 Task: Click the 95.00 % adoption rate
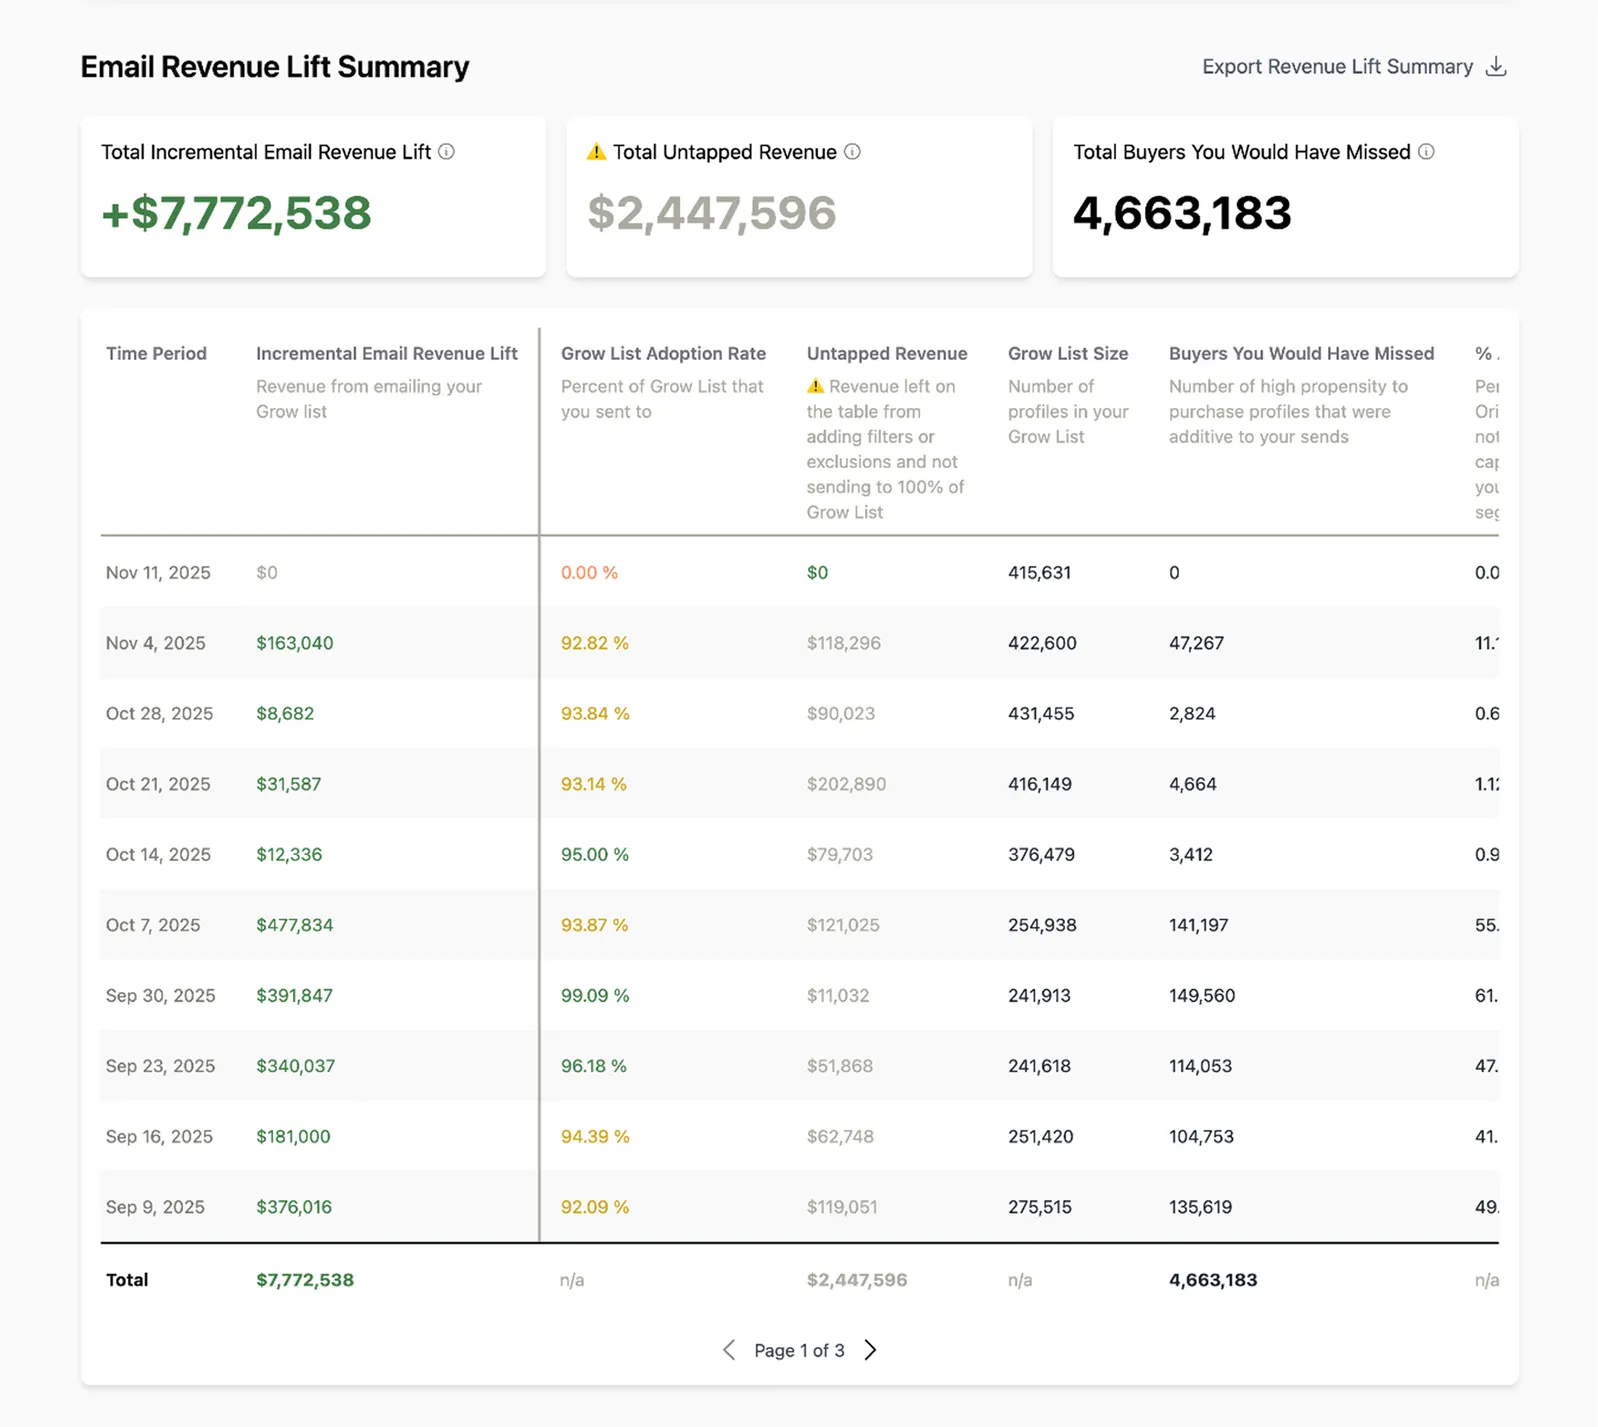click(595, 855)
